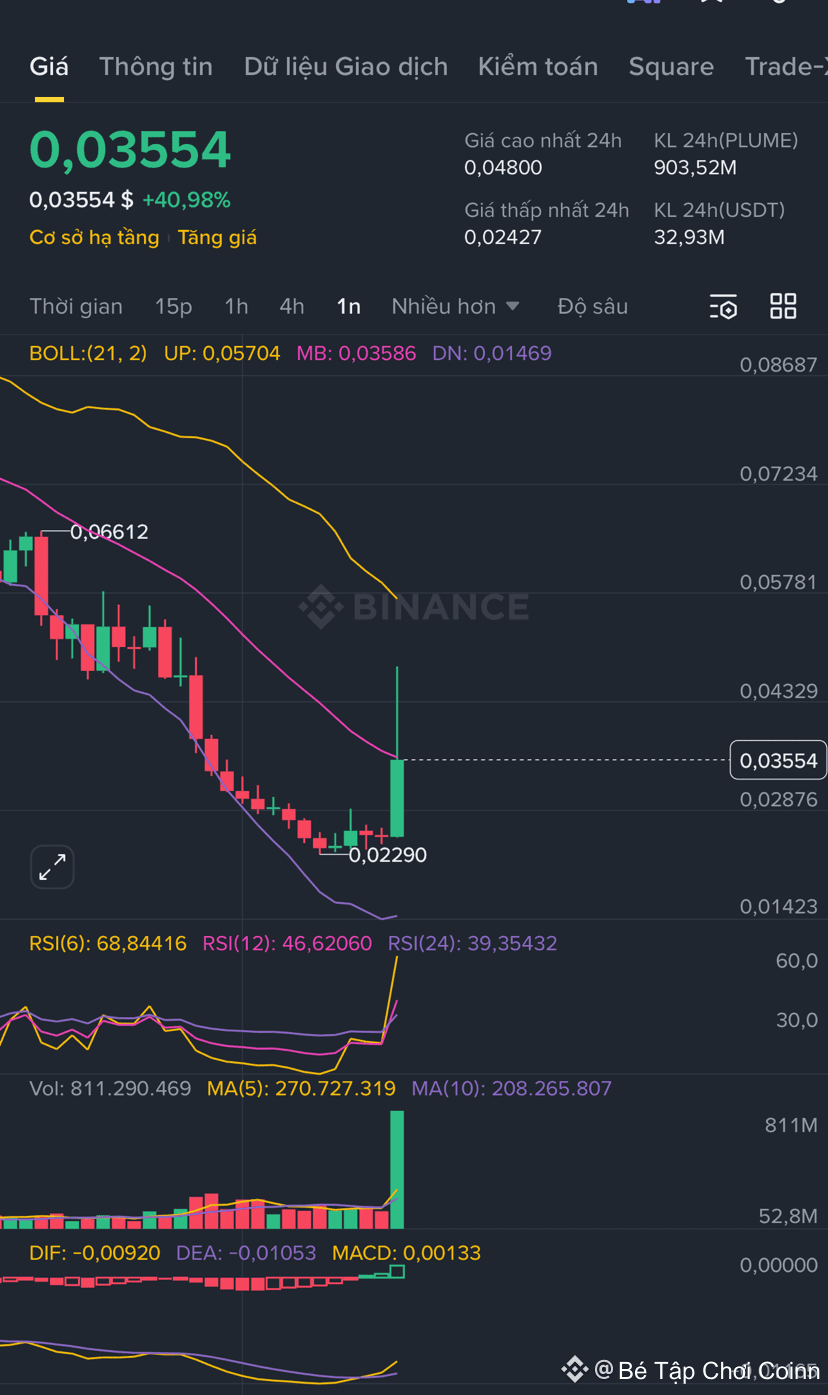Click the tall green volume bar

coord(397,1169)
